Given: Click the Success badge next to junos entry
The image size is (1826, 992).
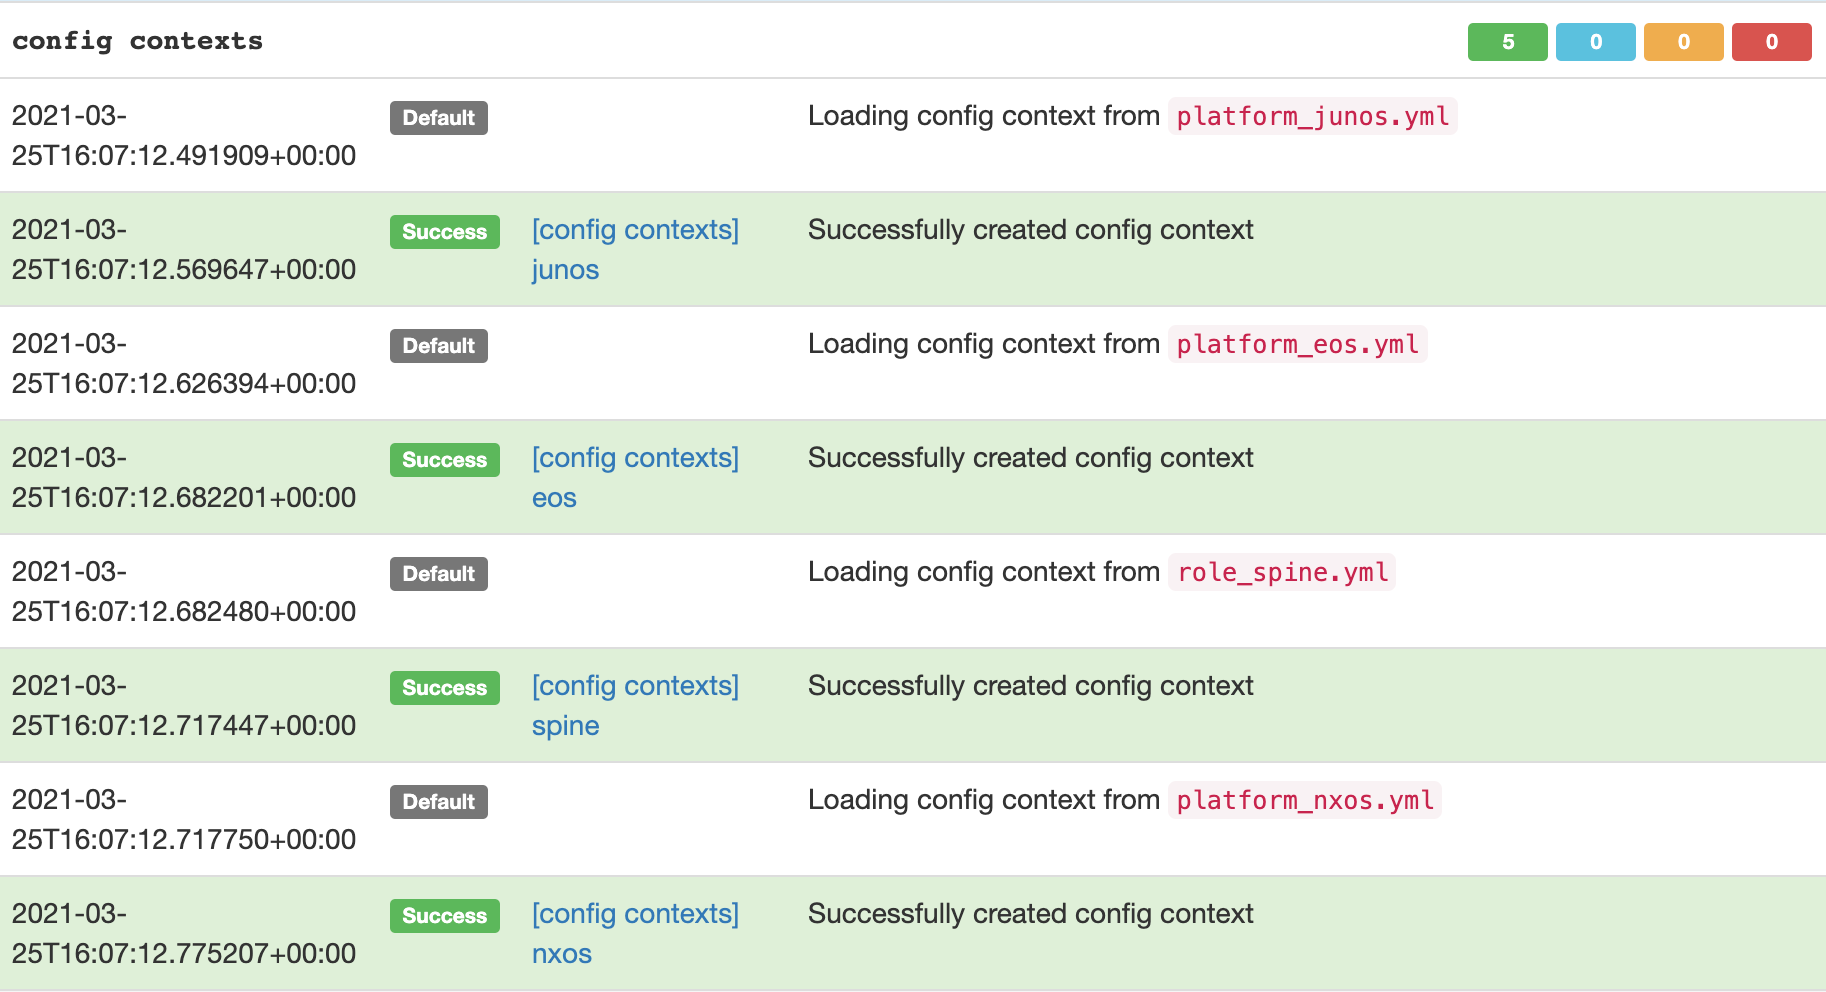Looking at the screenshot, I should (444, 231).
